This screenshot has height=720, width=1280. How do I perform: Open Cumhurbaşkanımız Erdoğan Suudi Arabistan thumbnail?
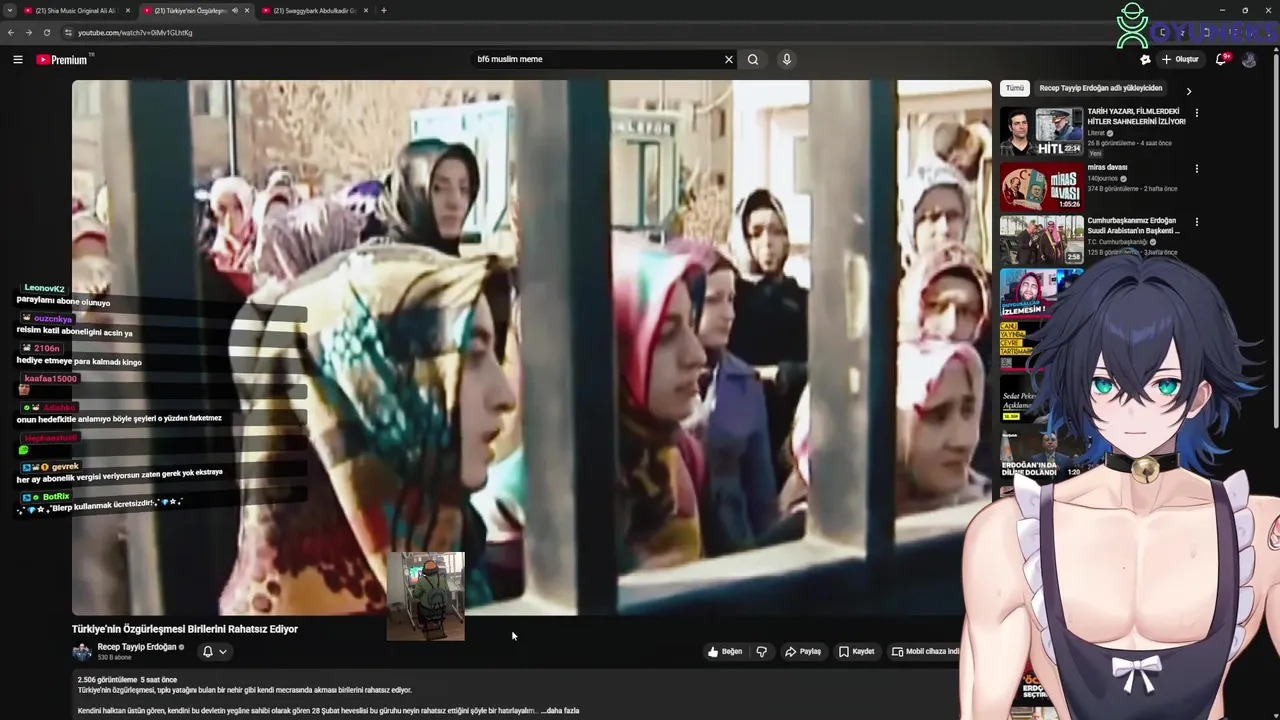tap(1042, 240)
